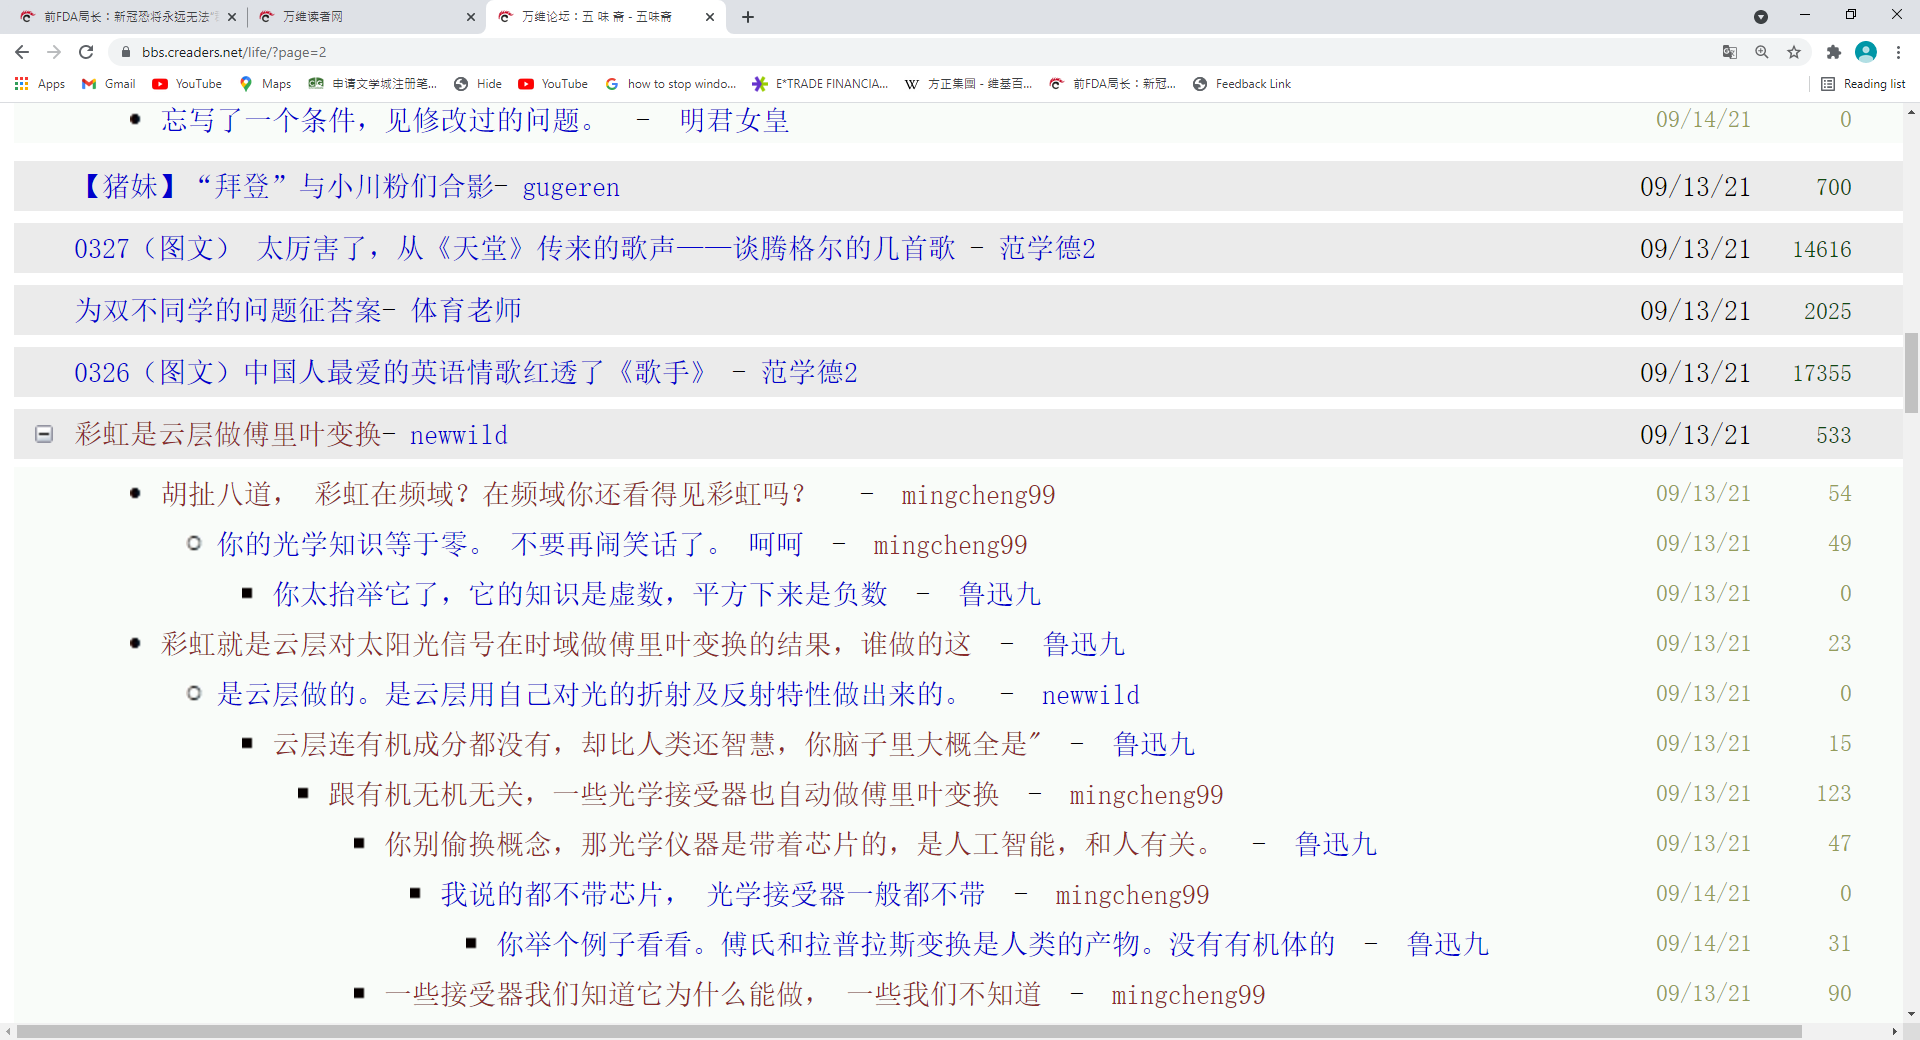Image resolution: width=1920 pixels, height=1040 pixels.
Task: Open reply 是云层做的。是云层用自己
Action: pos(589,695)
